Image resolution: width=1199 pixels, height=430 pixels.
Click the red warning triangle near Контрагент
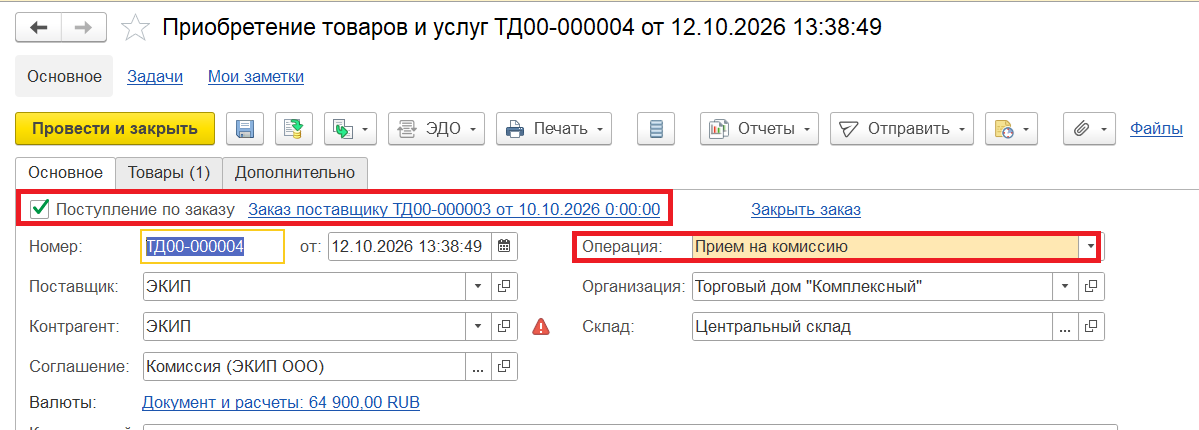pyautogui.click(x=541, y=327)
